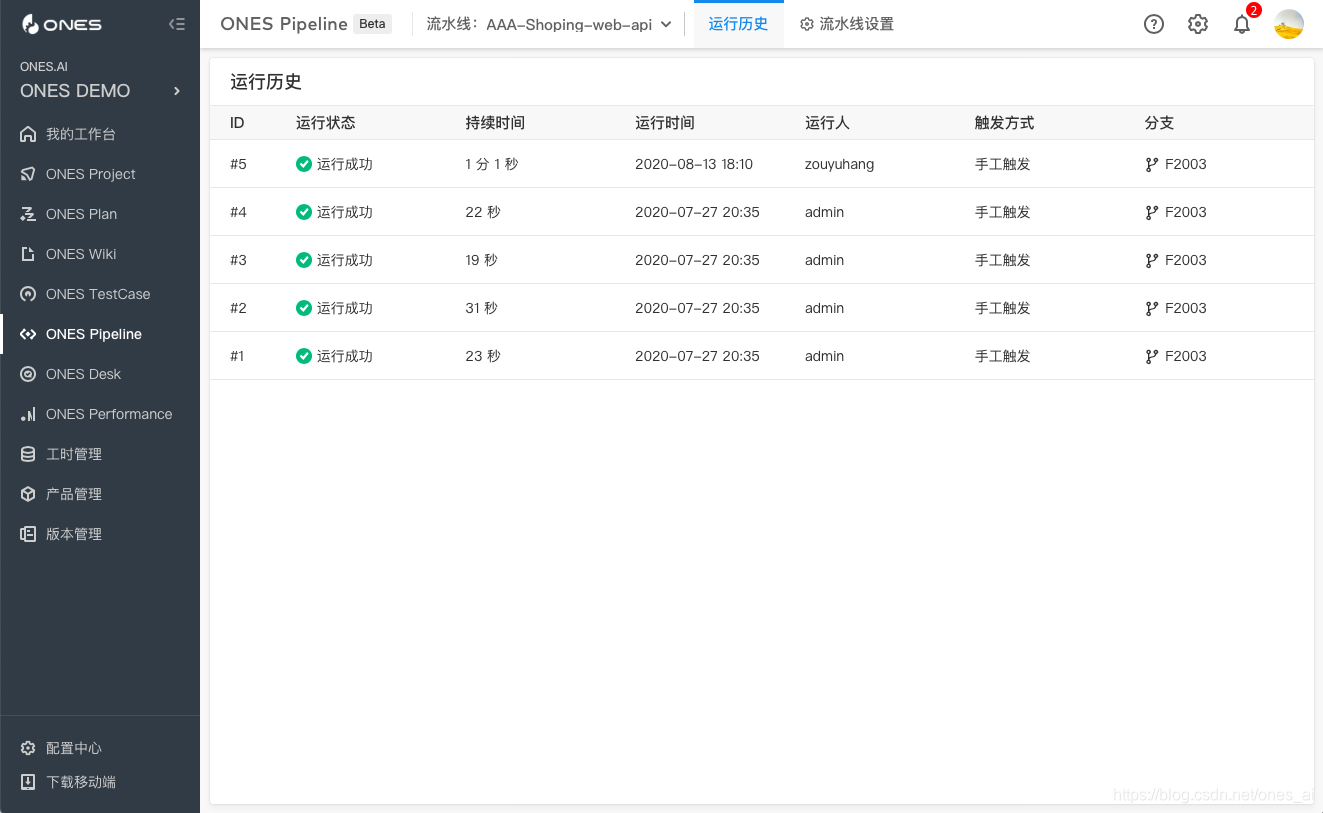Click the 2020-08-13 18:10 run time
1323x813 pixels.
pyautogui.click(x=694, y=164)
